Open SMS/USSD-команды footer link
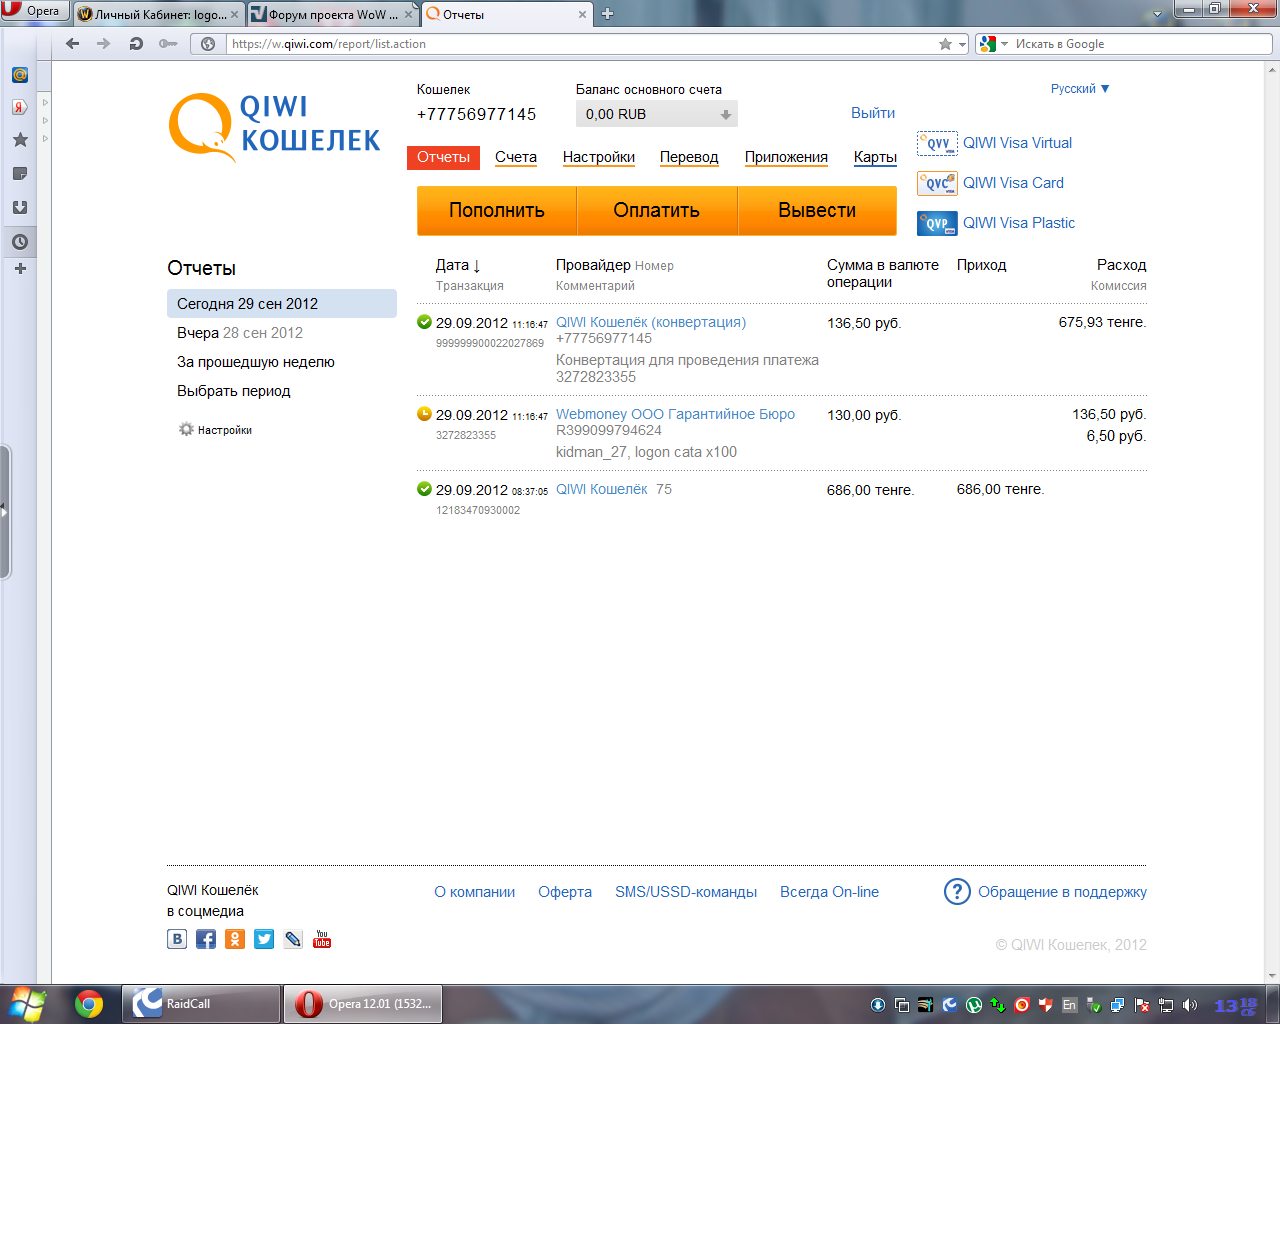This screenshot has height=1244, width=1280. pos(686,892)
